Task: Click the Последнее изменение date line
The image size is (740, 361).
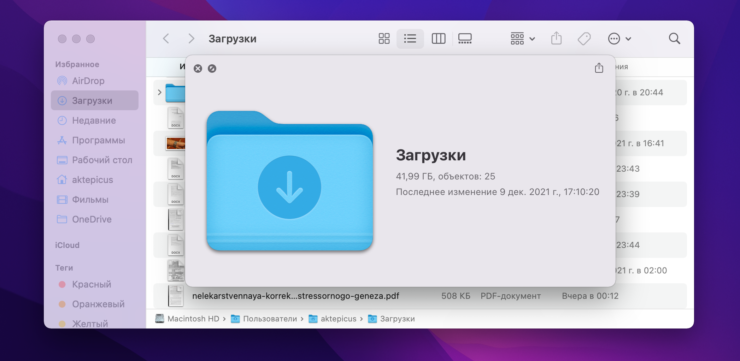Action: pos(497,192)
